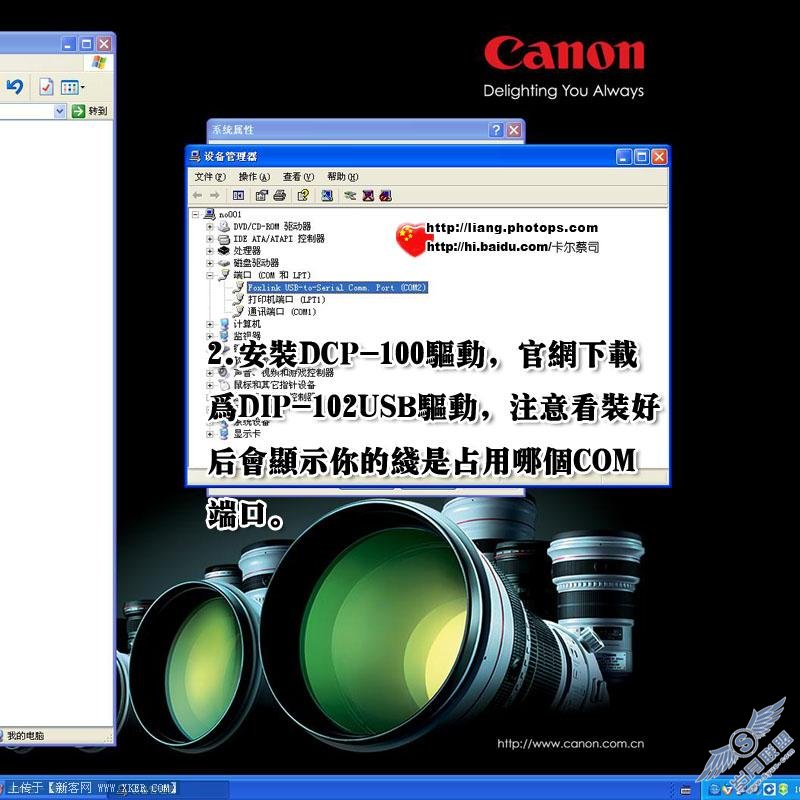Open the Views button in Explorer toolbar
Viewport: 800px width, 800px height.
(x=72, y=87)
